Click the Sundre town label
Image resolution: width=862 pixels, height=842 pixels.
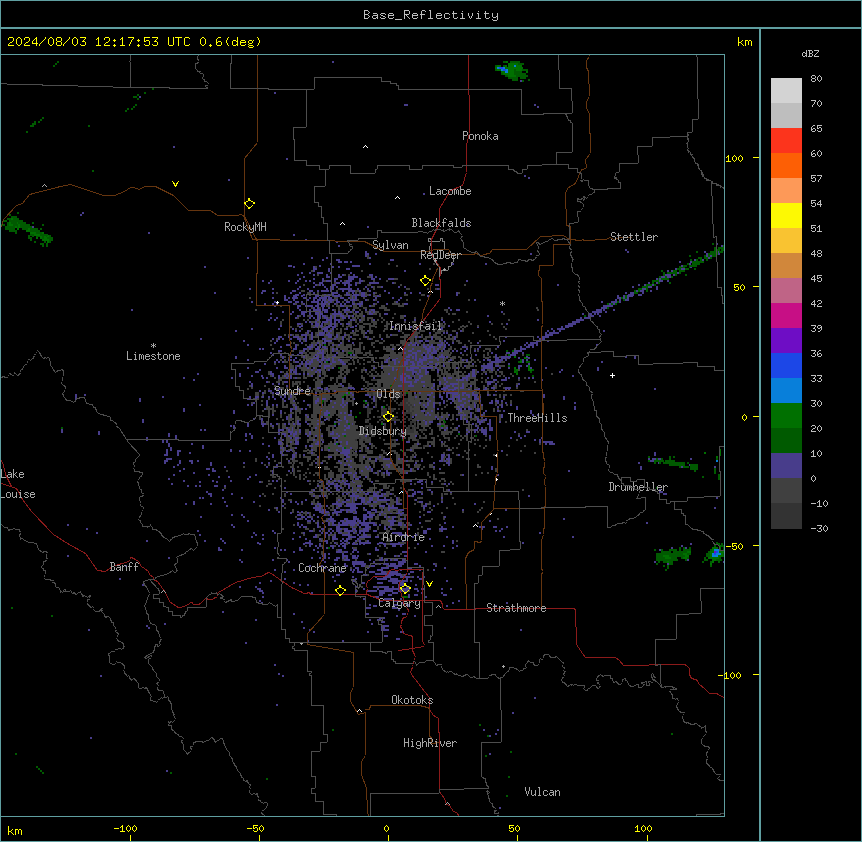292,391
